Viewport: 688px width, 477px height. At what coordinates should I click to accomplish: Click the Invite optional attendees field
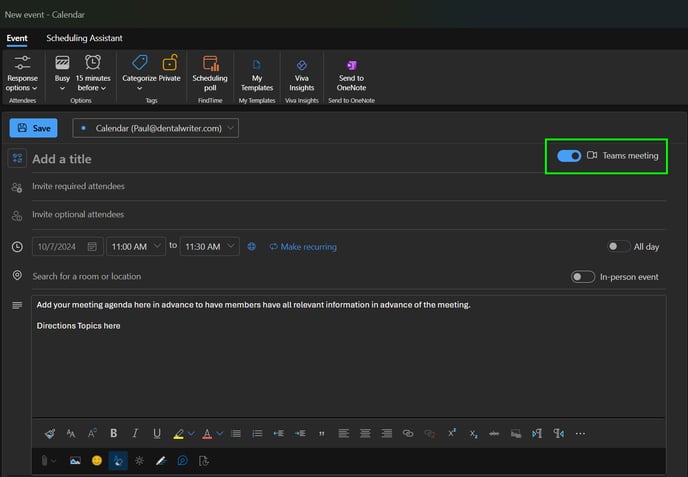(349, 215)
